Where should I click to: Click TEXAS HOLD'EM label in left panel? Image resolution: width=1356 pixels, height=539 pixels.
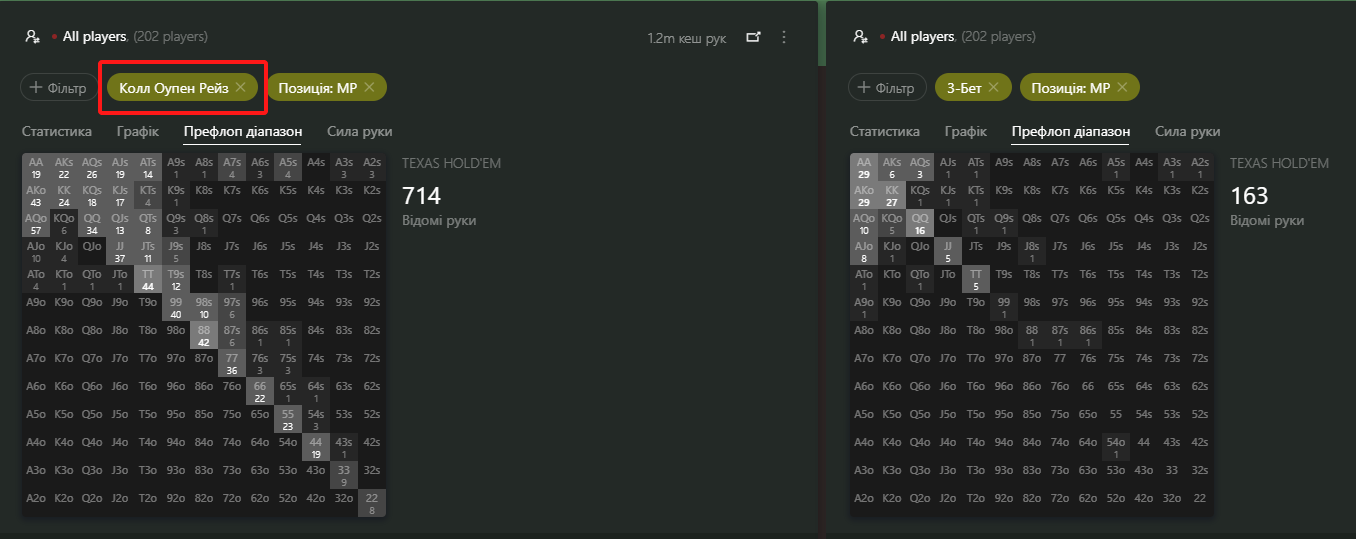pyautogui.click(x=451, y=163)
